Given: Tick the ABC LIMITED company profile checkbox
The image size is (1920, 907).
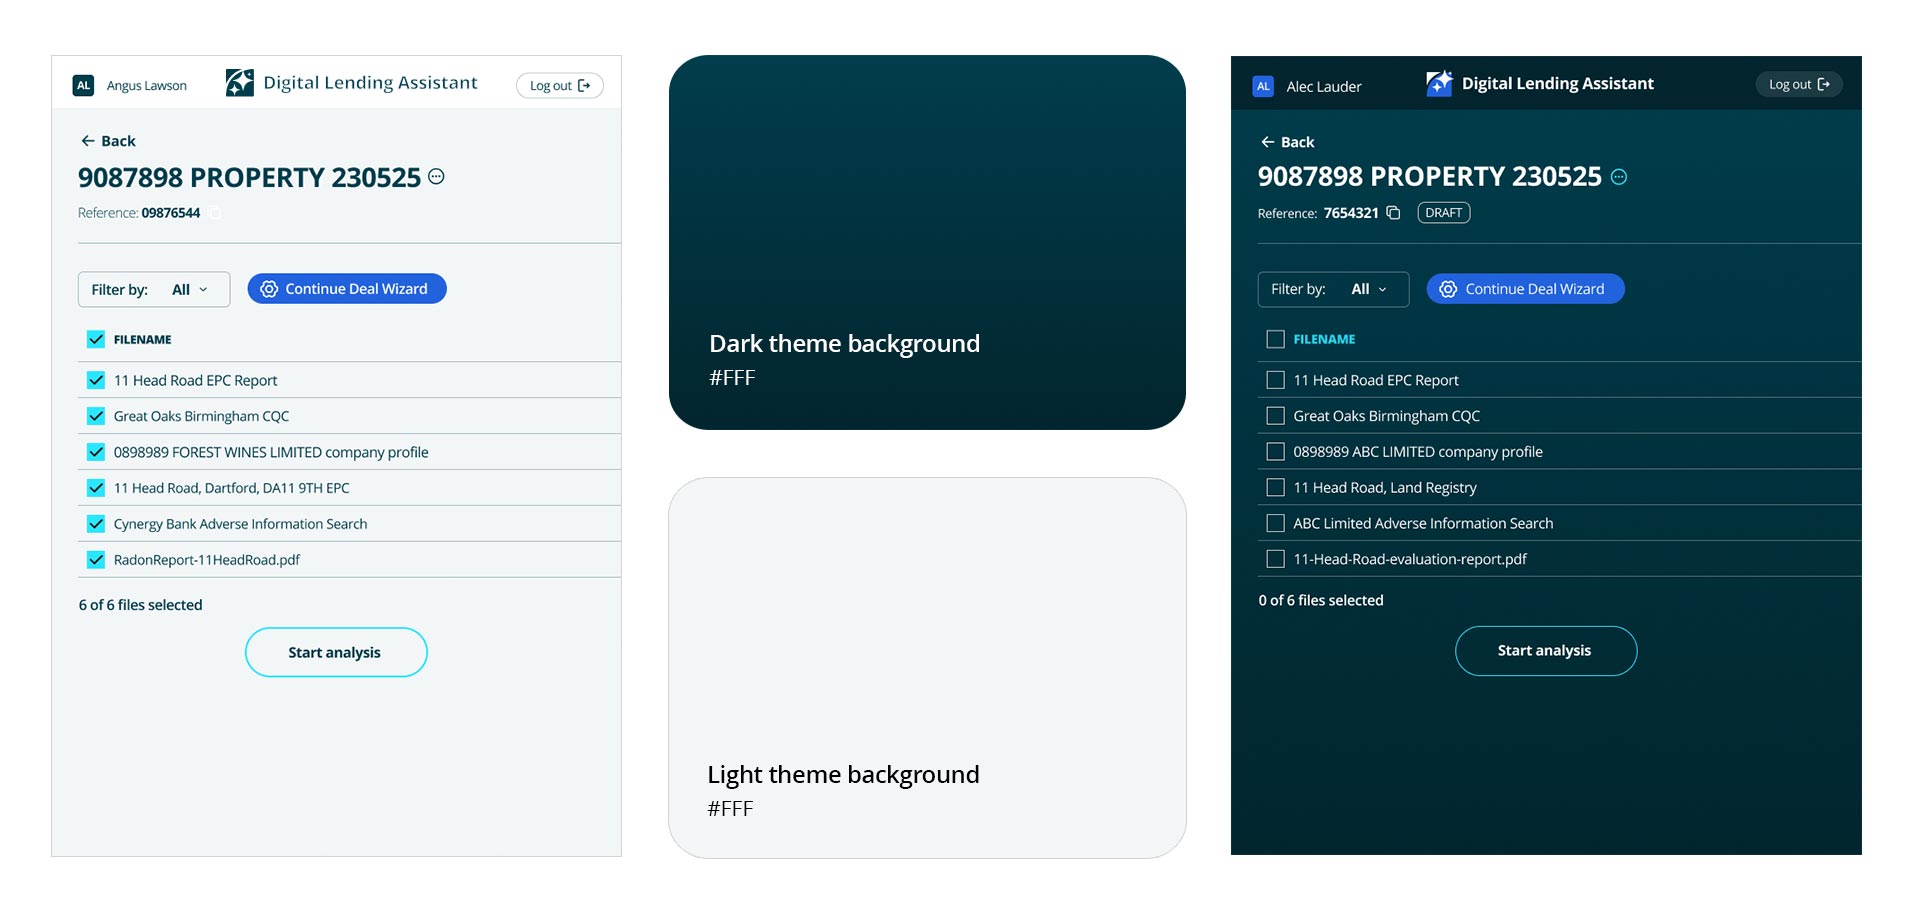Looking at the screenshot, I should pyautogui.click(x=1275, y=452).
